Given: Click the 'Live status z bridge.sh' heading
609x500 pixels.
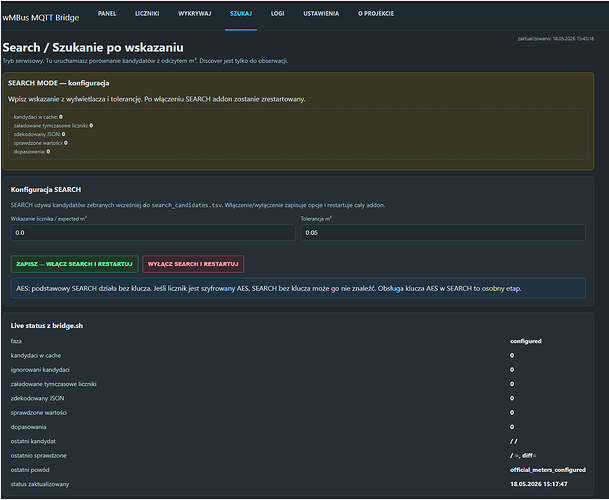Looking at the screenshot, I should click(x=47, y=326).
